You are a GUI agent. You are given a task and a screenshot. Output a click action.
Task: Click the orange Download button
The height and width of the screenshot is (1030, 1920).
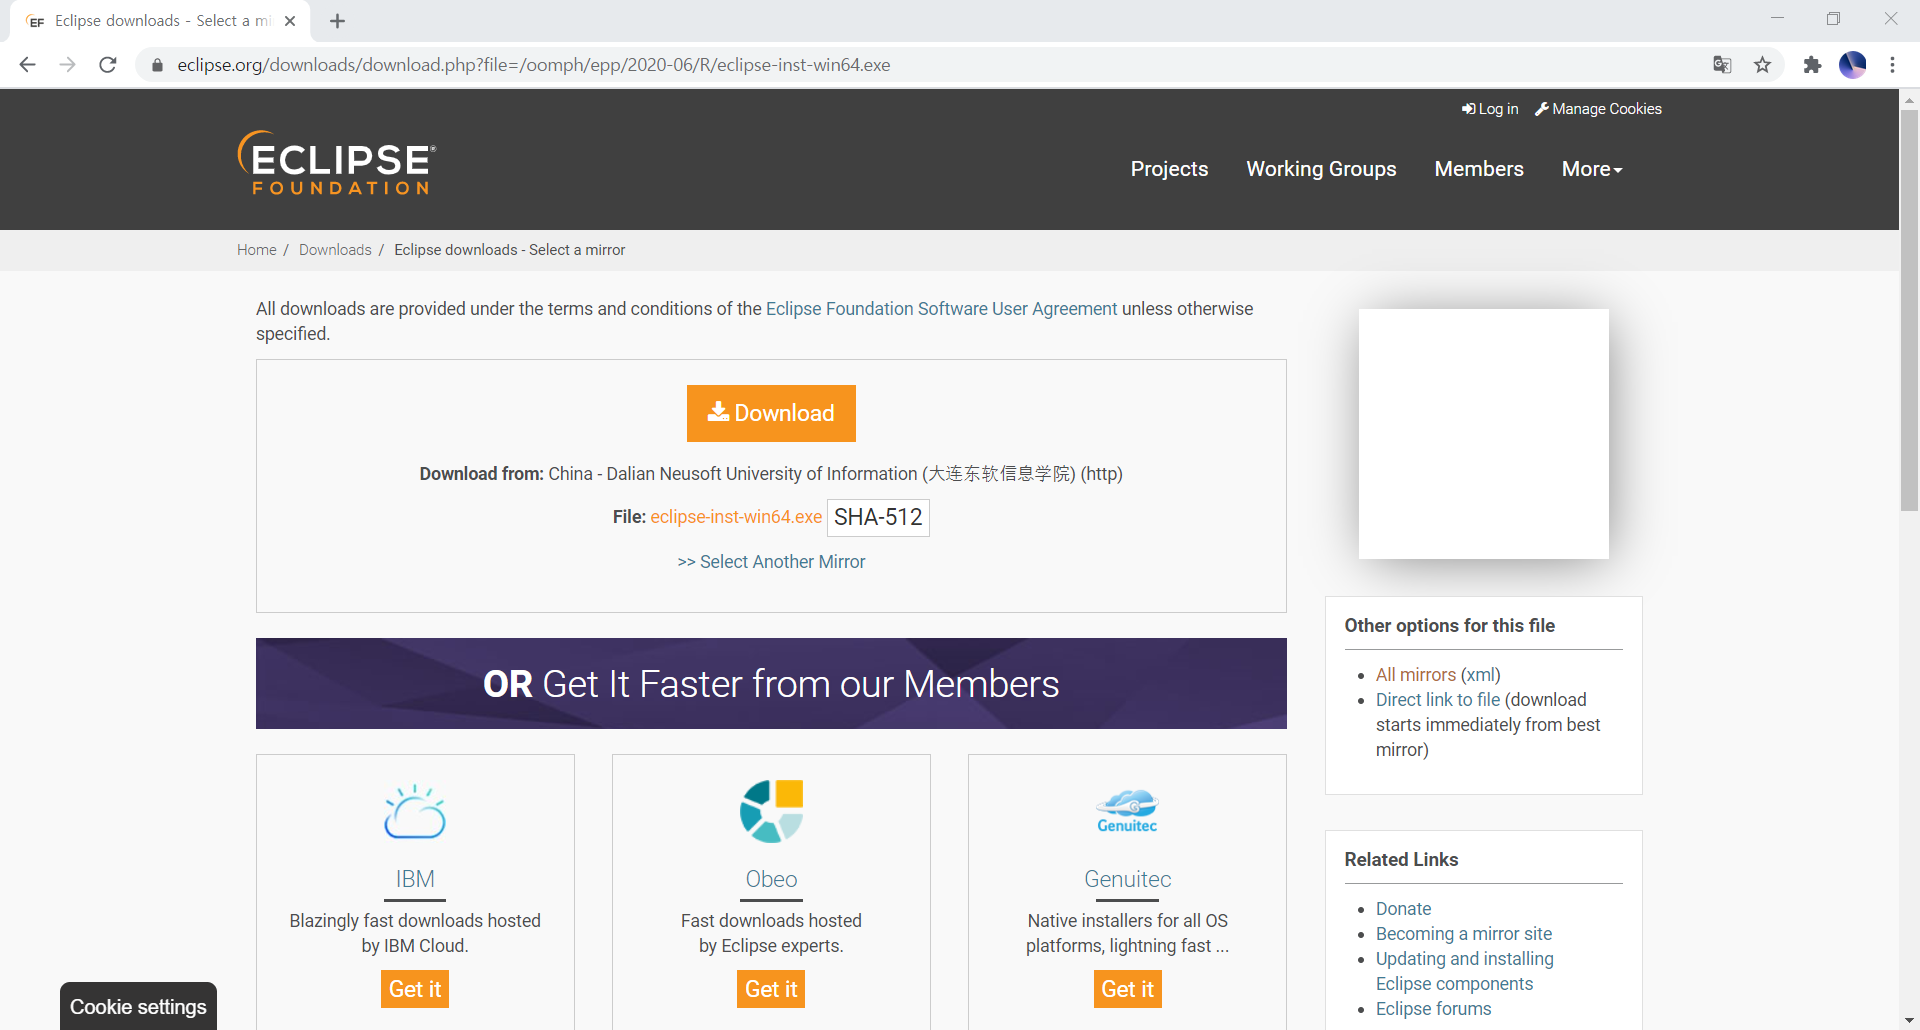coord(771,413)
